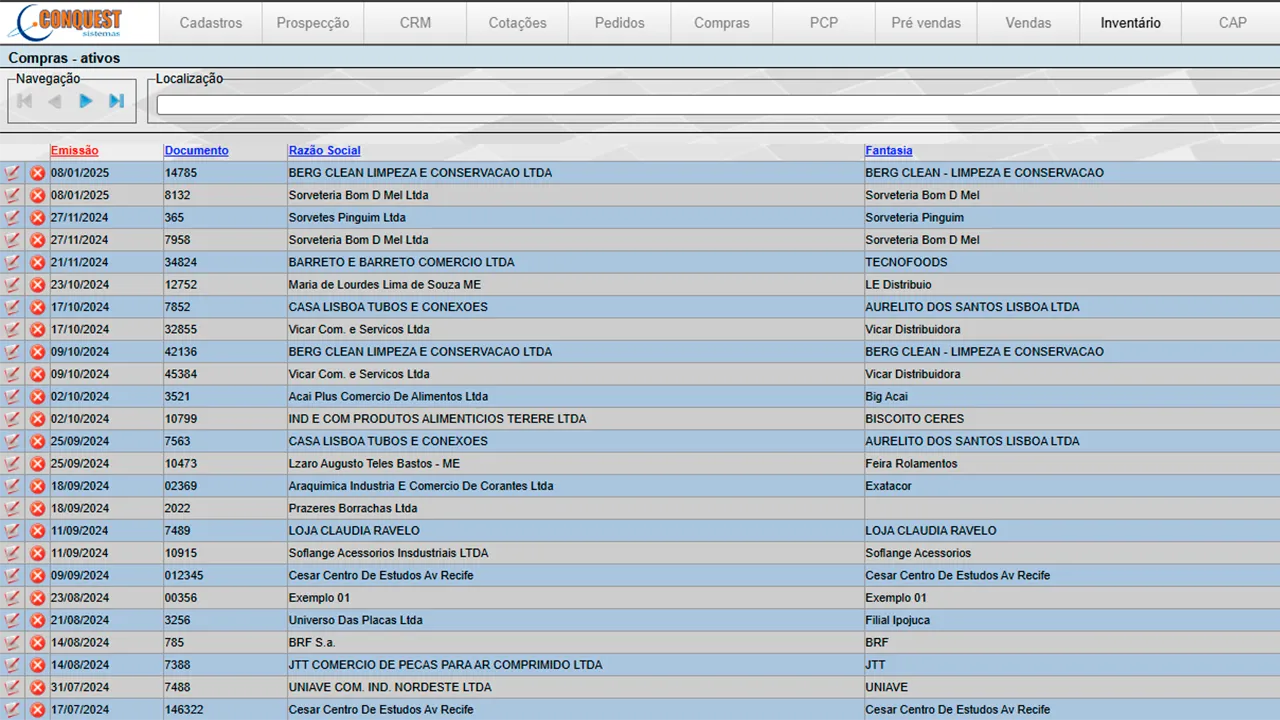Delete the document 45384 row
The width and height of the screenshot is (1280, 720).
pyautogui.click(x=37, y=374)
